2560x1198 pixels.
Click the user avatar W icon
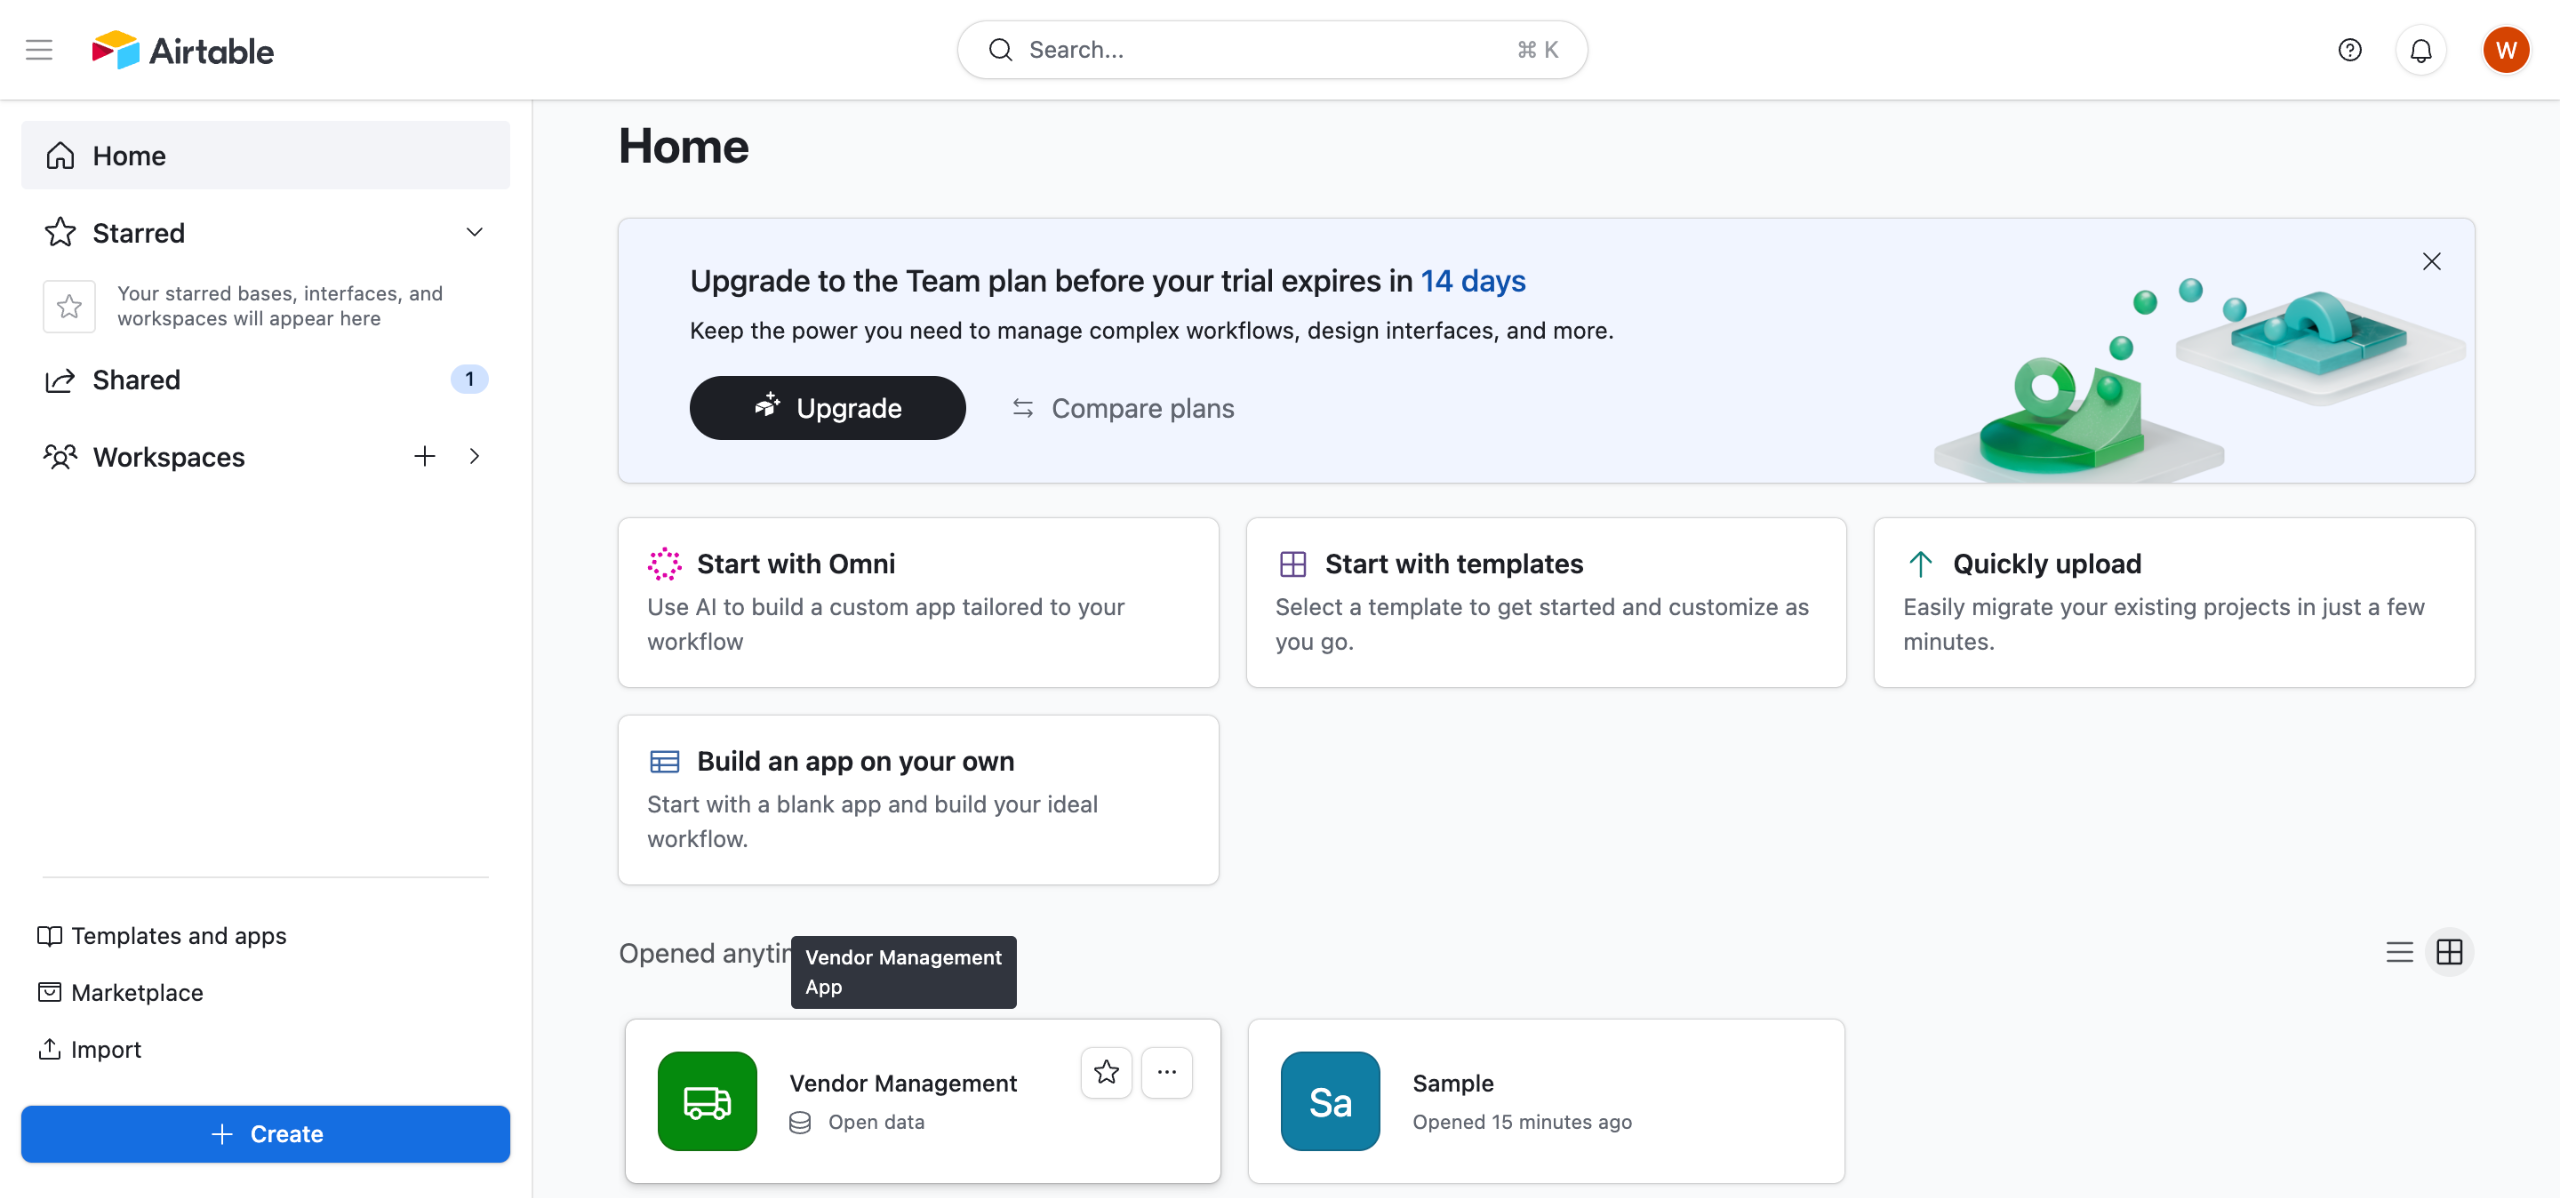[x=2505, y=50]
